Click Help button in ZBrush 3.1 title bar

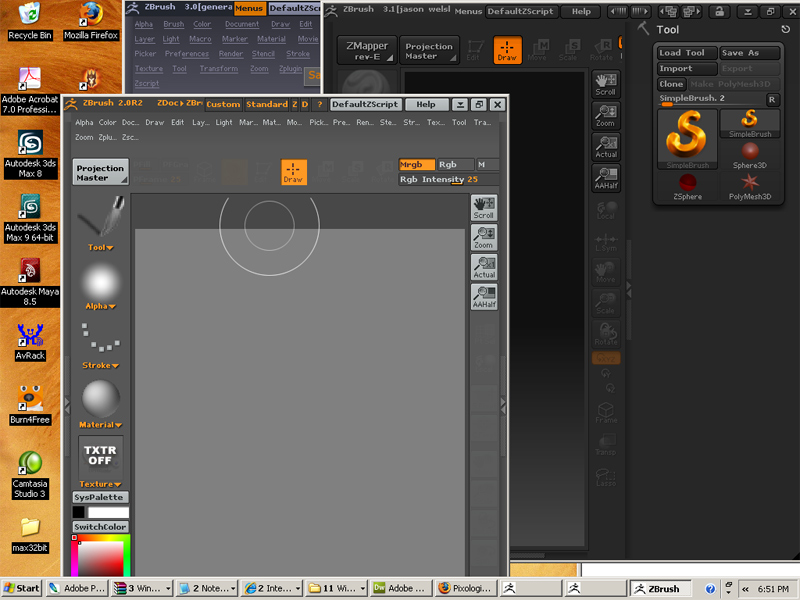pyautogui.click(x=581, y=11)
